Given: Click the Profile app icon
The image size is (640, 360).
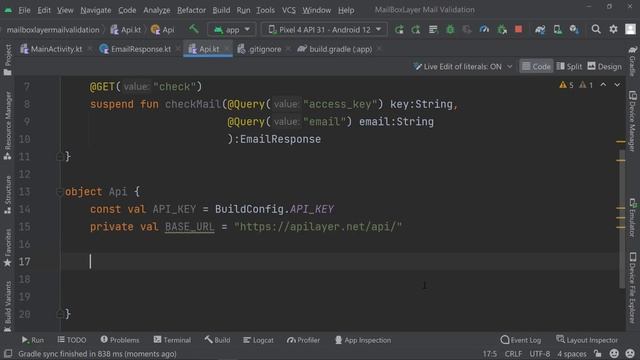Looking at the screenshot, I should click(x=484, y=29).
